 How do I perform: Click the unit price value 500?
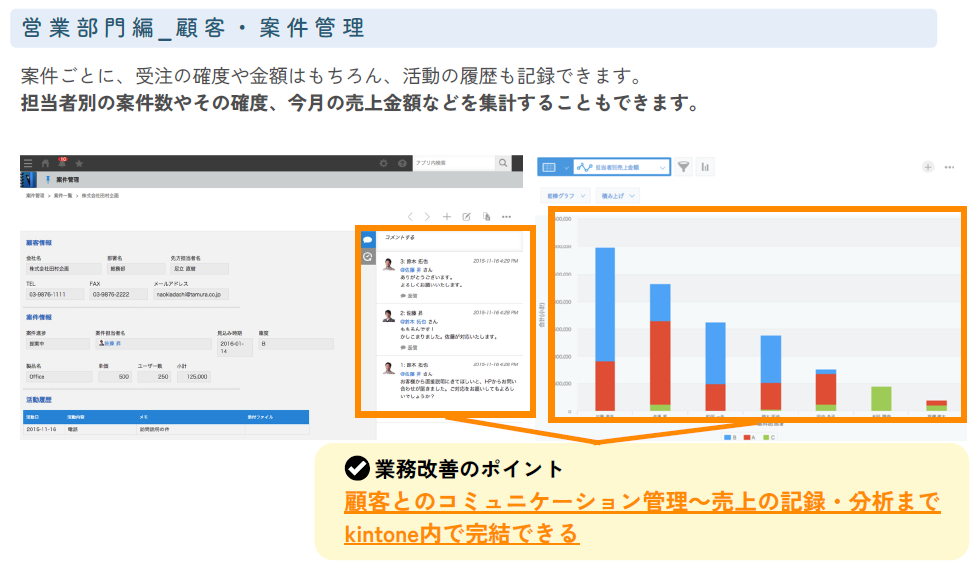point(115,377)
